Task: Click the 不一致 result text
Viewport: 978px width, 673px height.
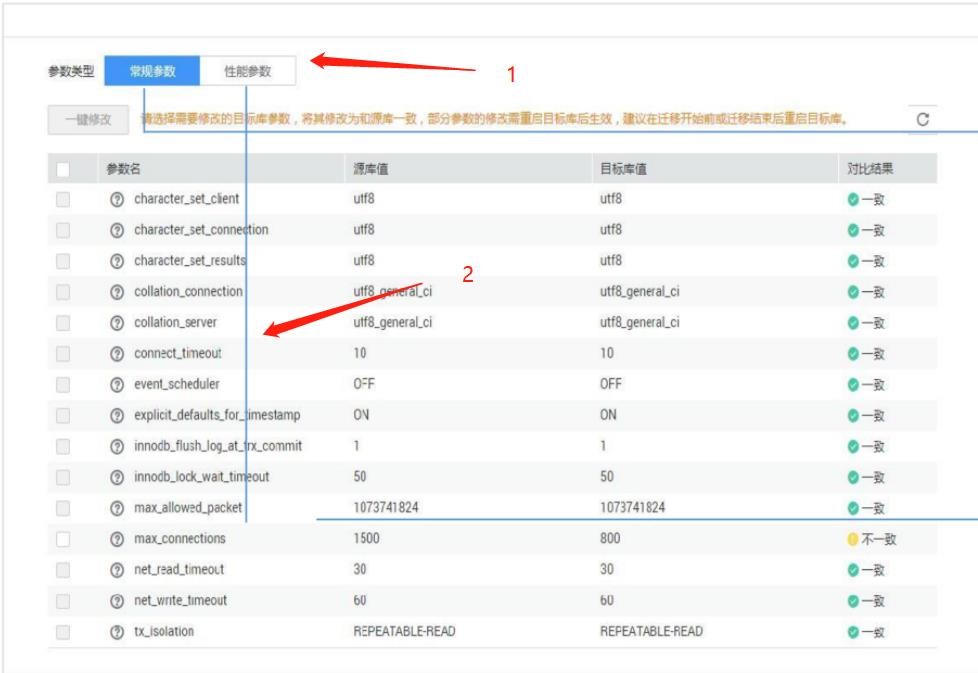Action: tap(878, 539)
